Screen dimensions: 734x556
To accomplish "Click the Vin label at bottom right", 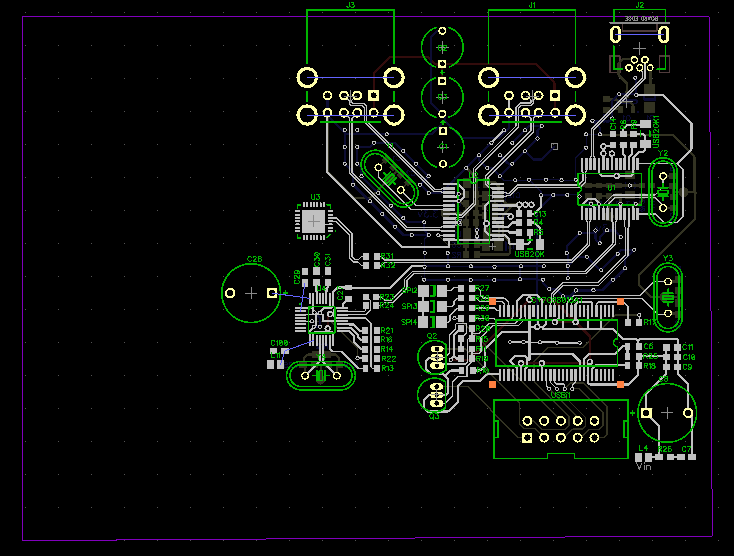I will click(644, 465).
